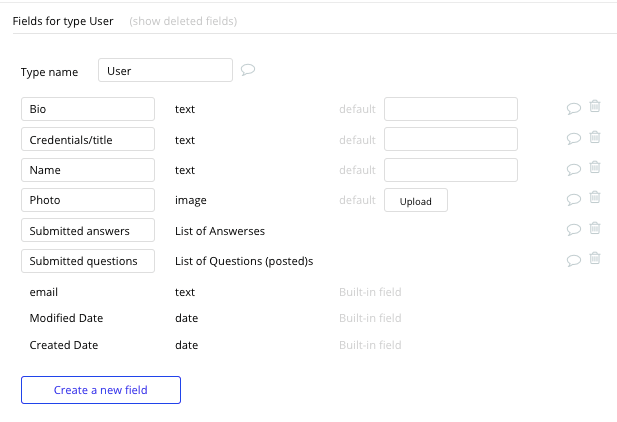This screenshot has height=422, width=617.
Task: Upload a default Photo image
Action: [416, 200]
